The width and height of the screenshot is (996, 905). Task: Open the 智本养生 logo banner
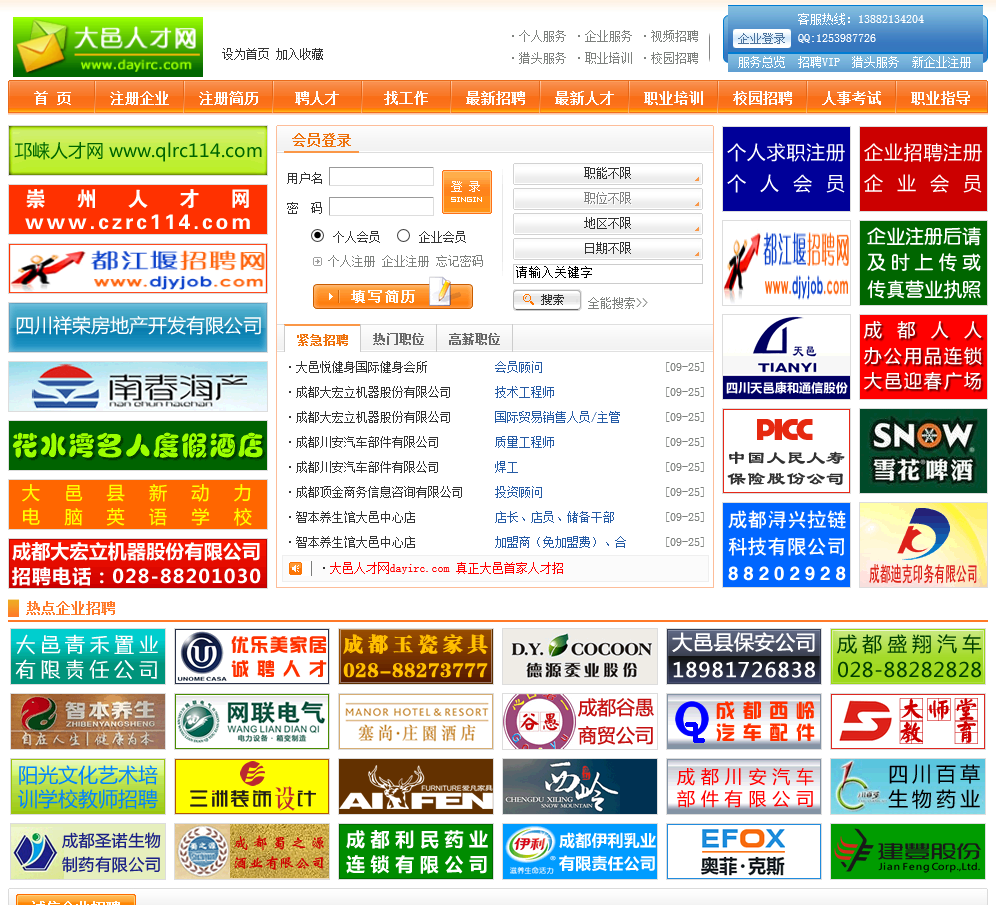point(88,721)
